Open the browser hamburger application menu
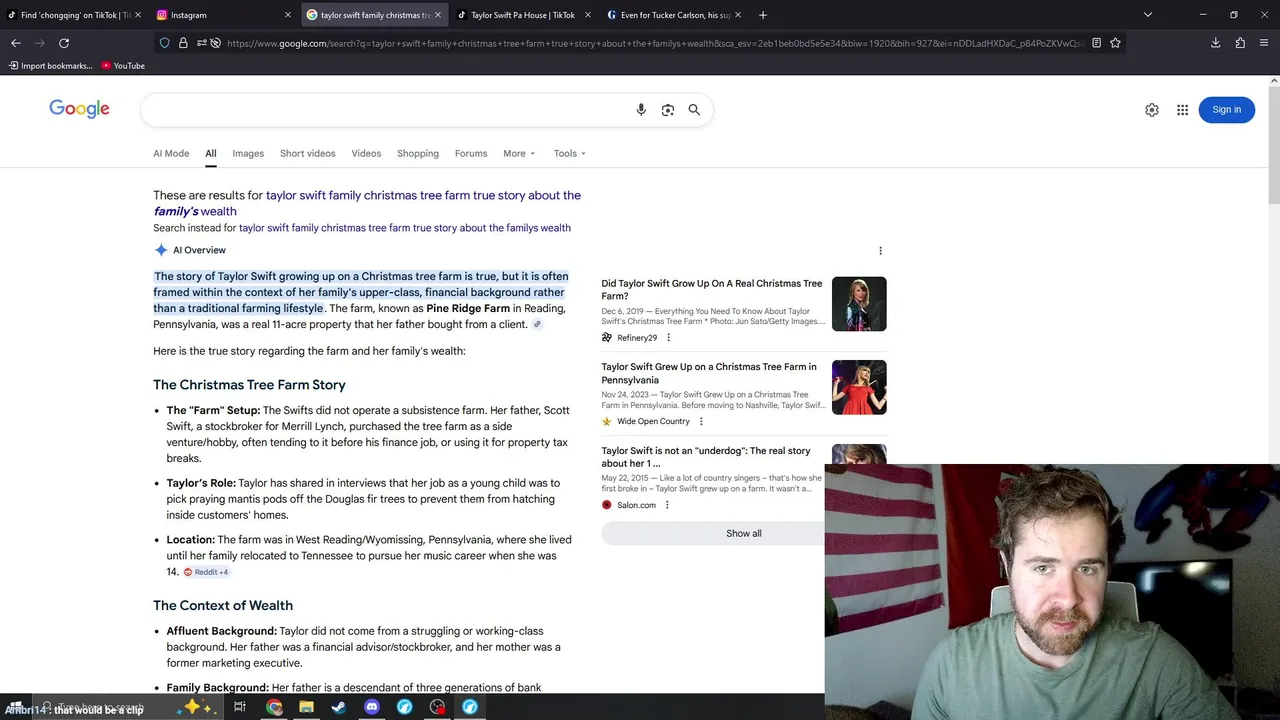The image size is (1280, 720). pos(1265,43)
